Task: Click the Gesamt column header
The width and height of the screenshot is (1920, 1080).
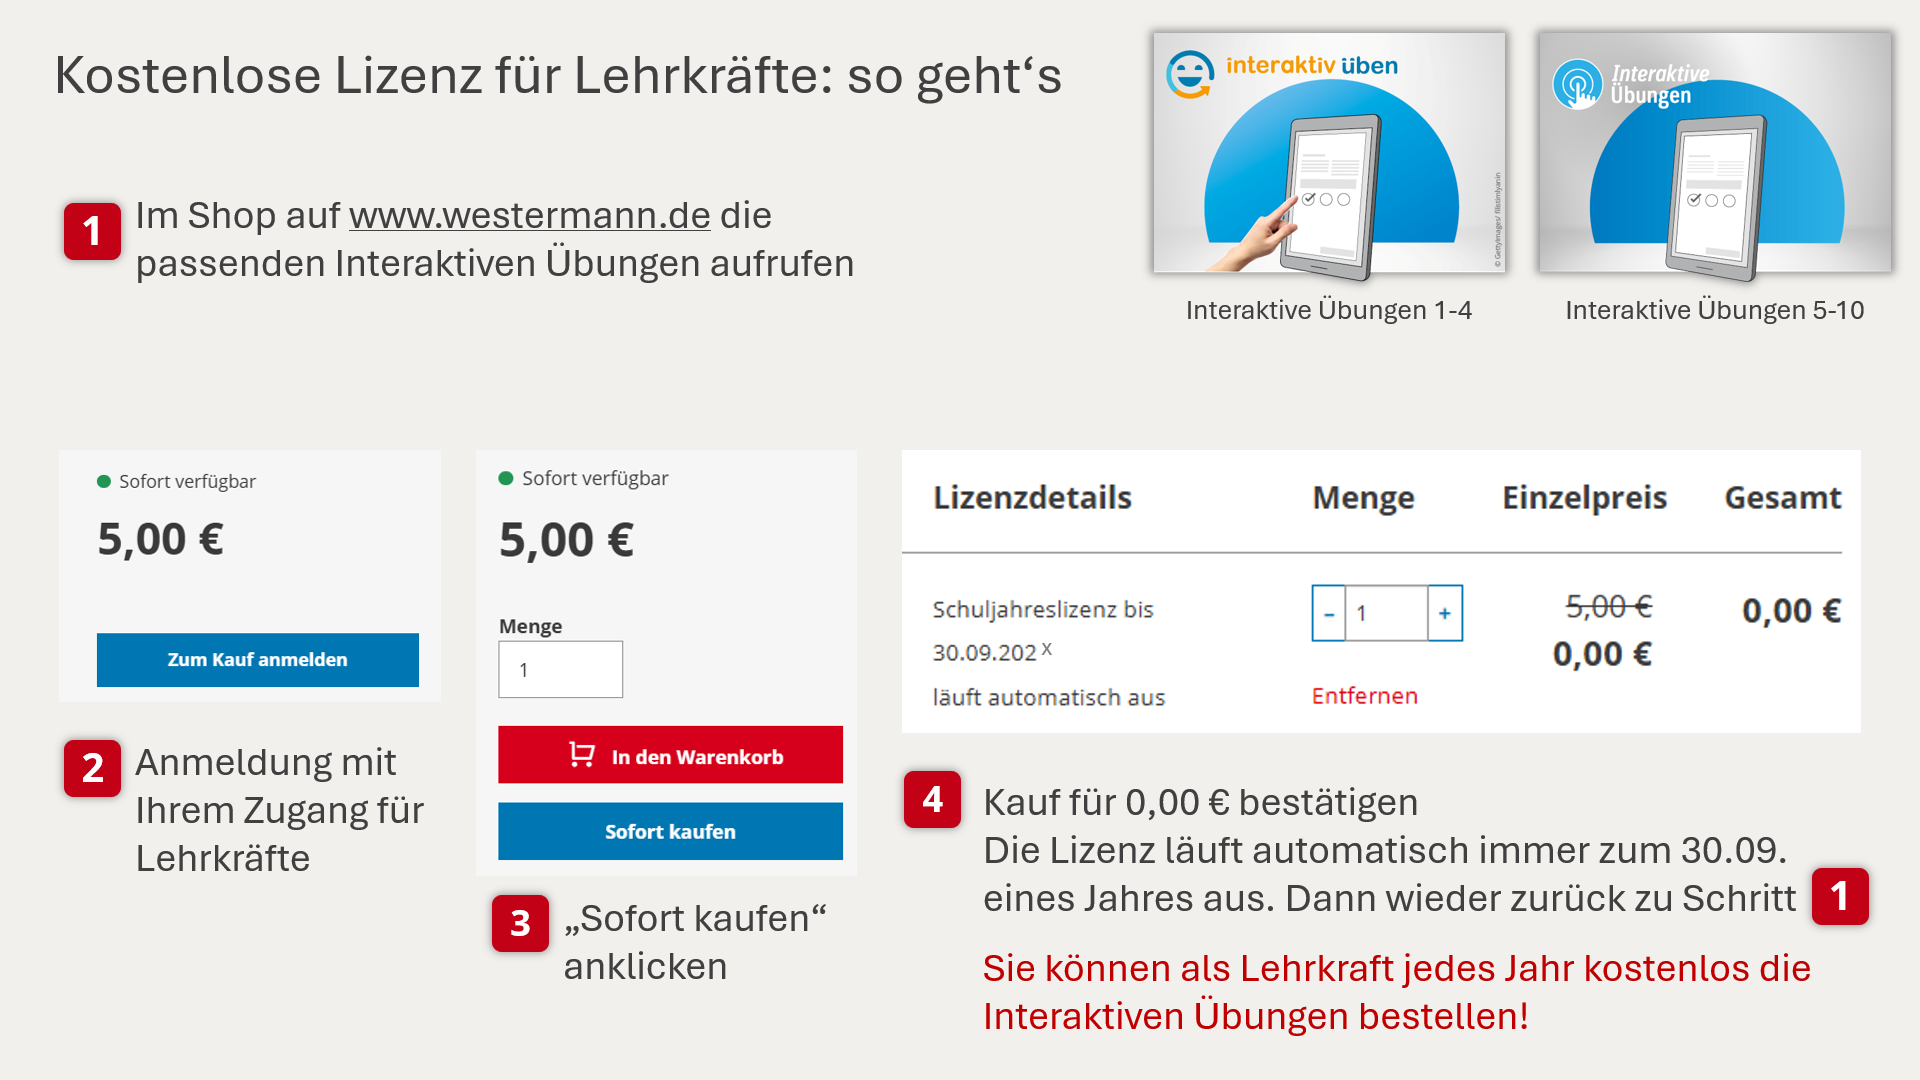Action: point(1782,497)
